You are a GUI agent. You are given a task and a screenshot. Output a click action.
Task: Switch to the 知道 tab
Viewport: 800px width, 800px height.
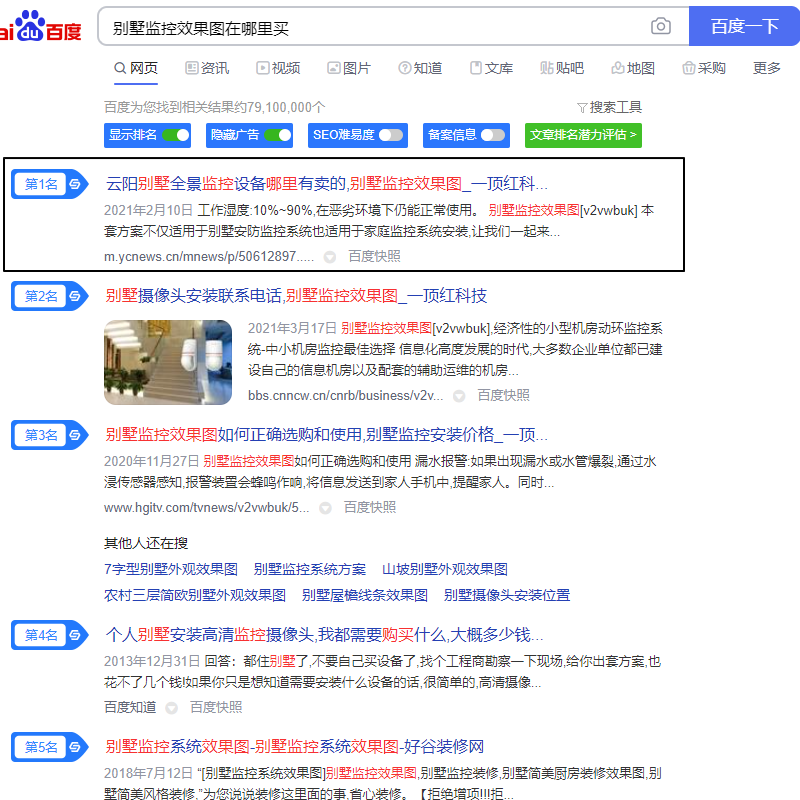420,68
